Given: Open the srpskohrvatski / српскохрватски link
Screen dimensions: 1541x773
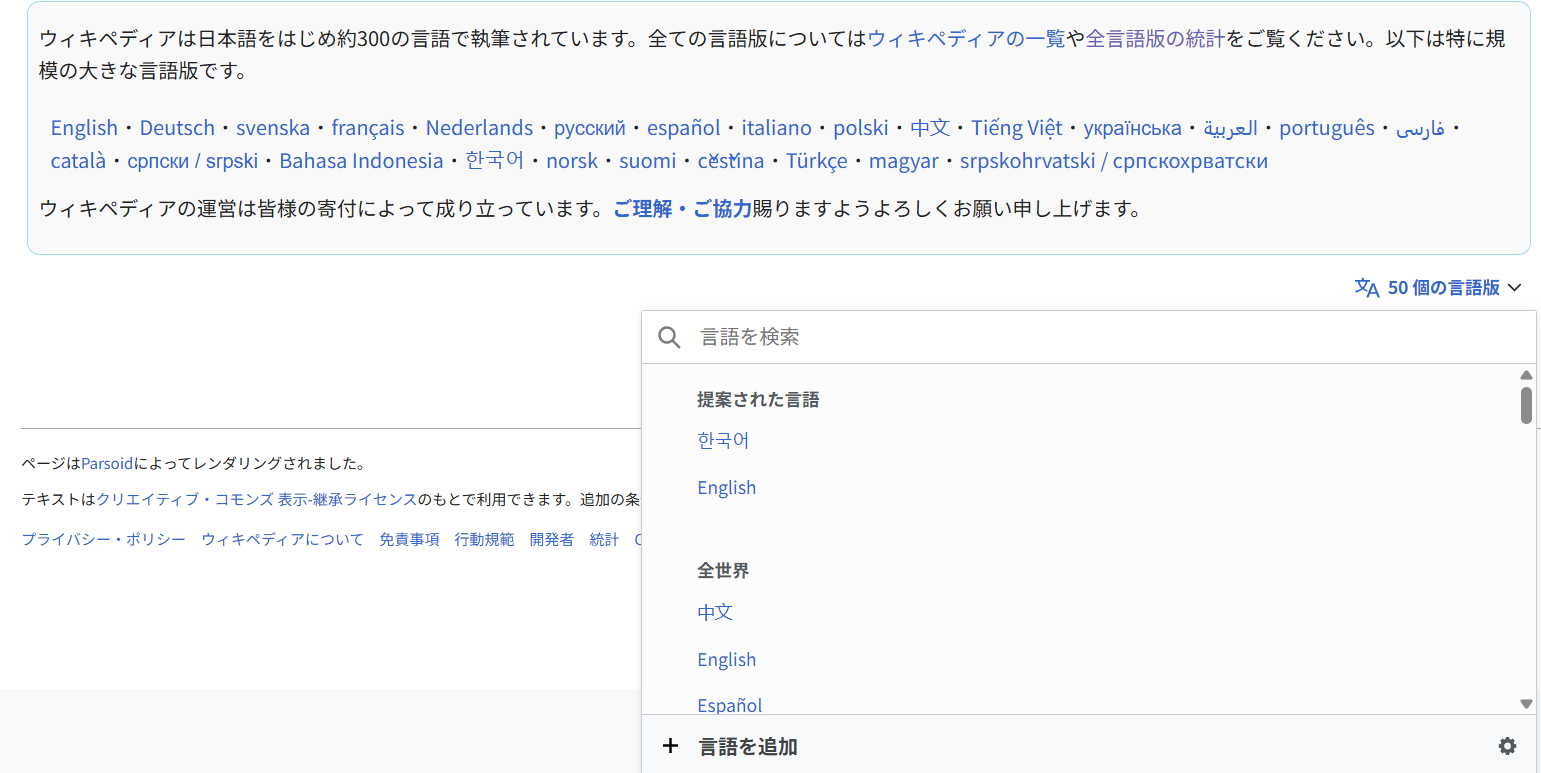Looking at the screenshot, I should [x=1114, y=160].
